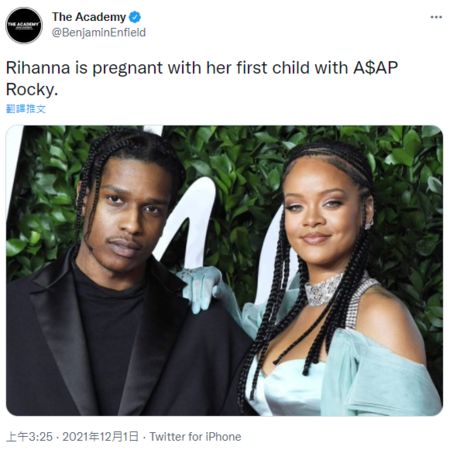Image resolution: width=453 pixels, height=450 pixels.
Task: Click the 2021年12月1日 date stamp
Action: pyautogui.click(x=100, y=436)
